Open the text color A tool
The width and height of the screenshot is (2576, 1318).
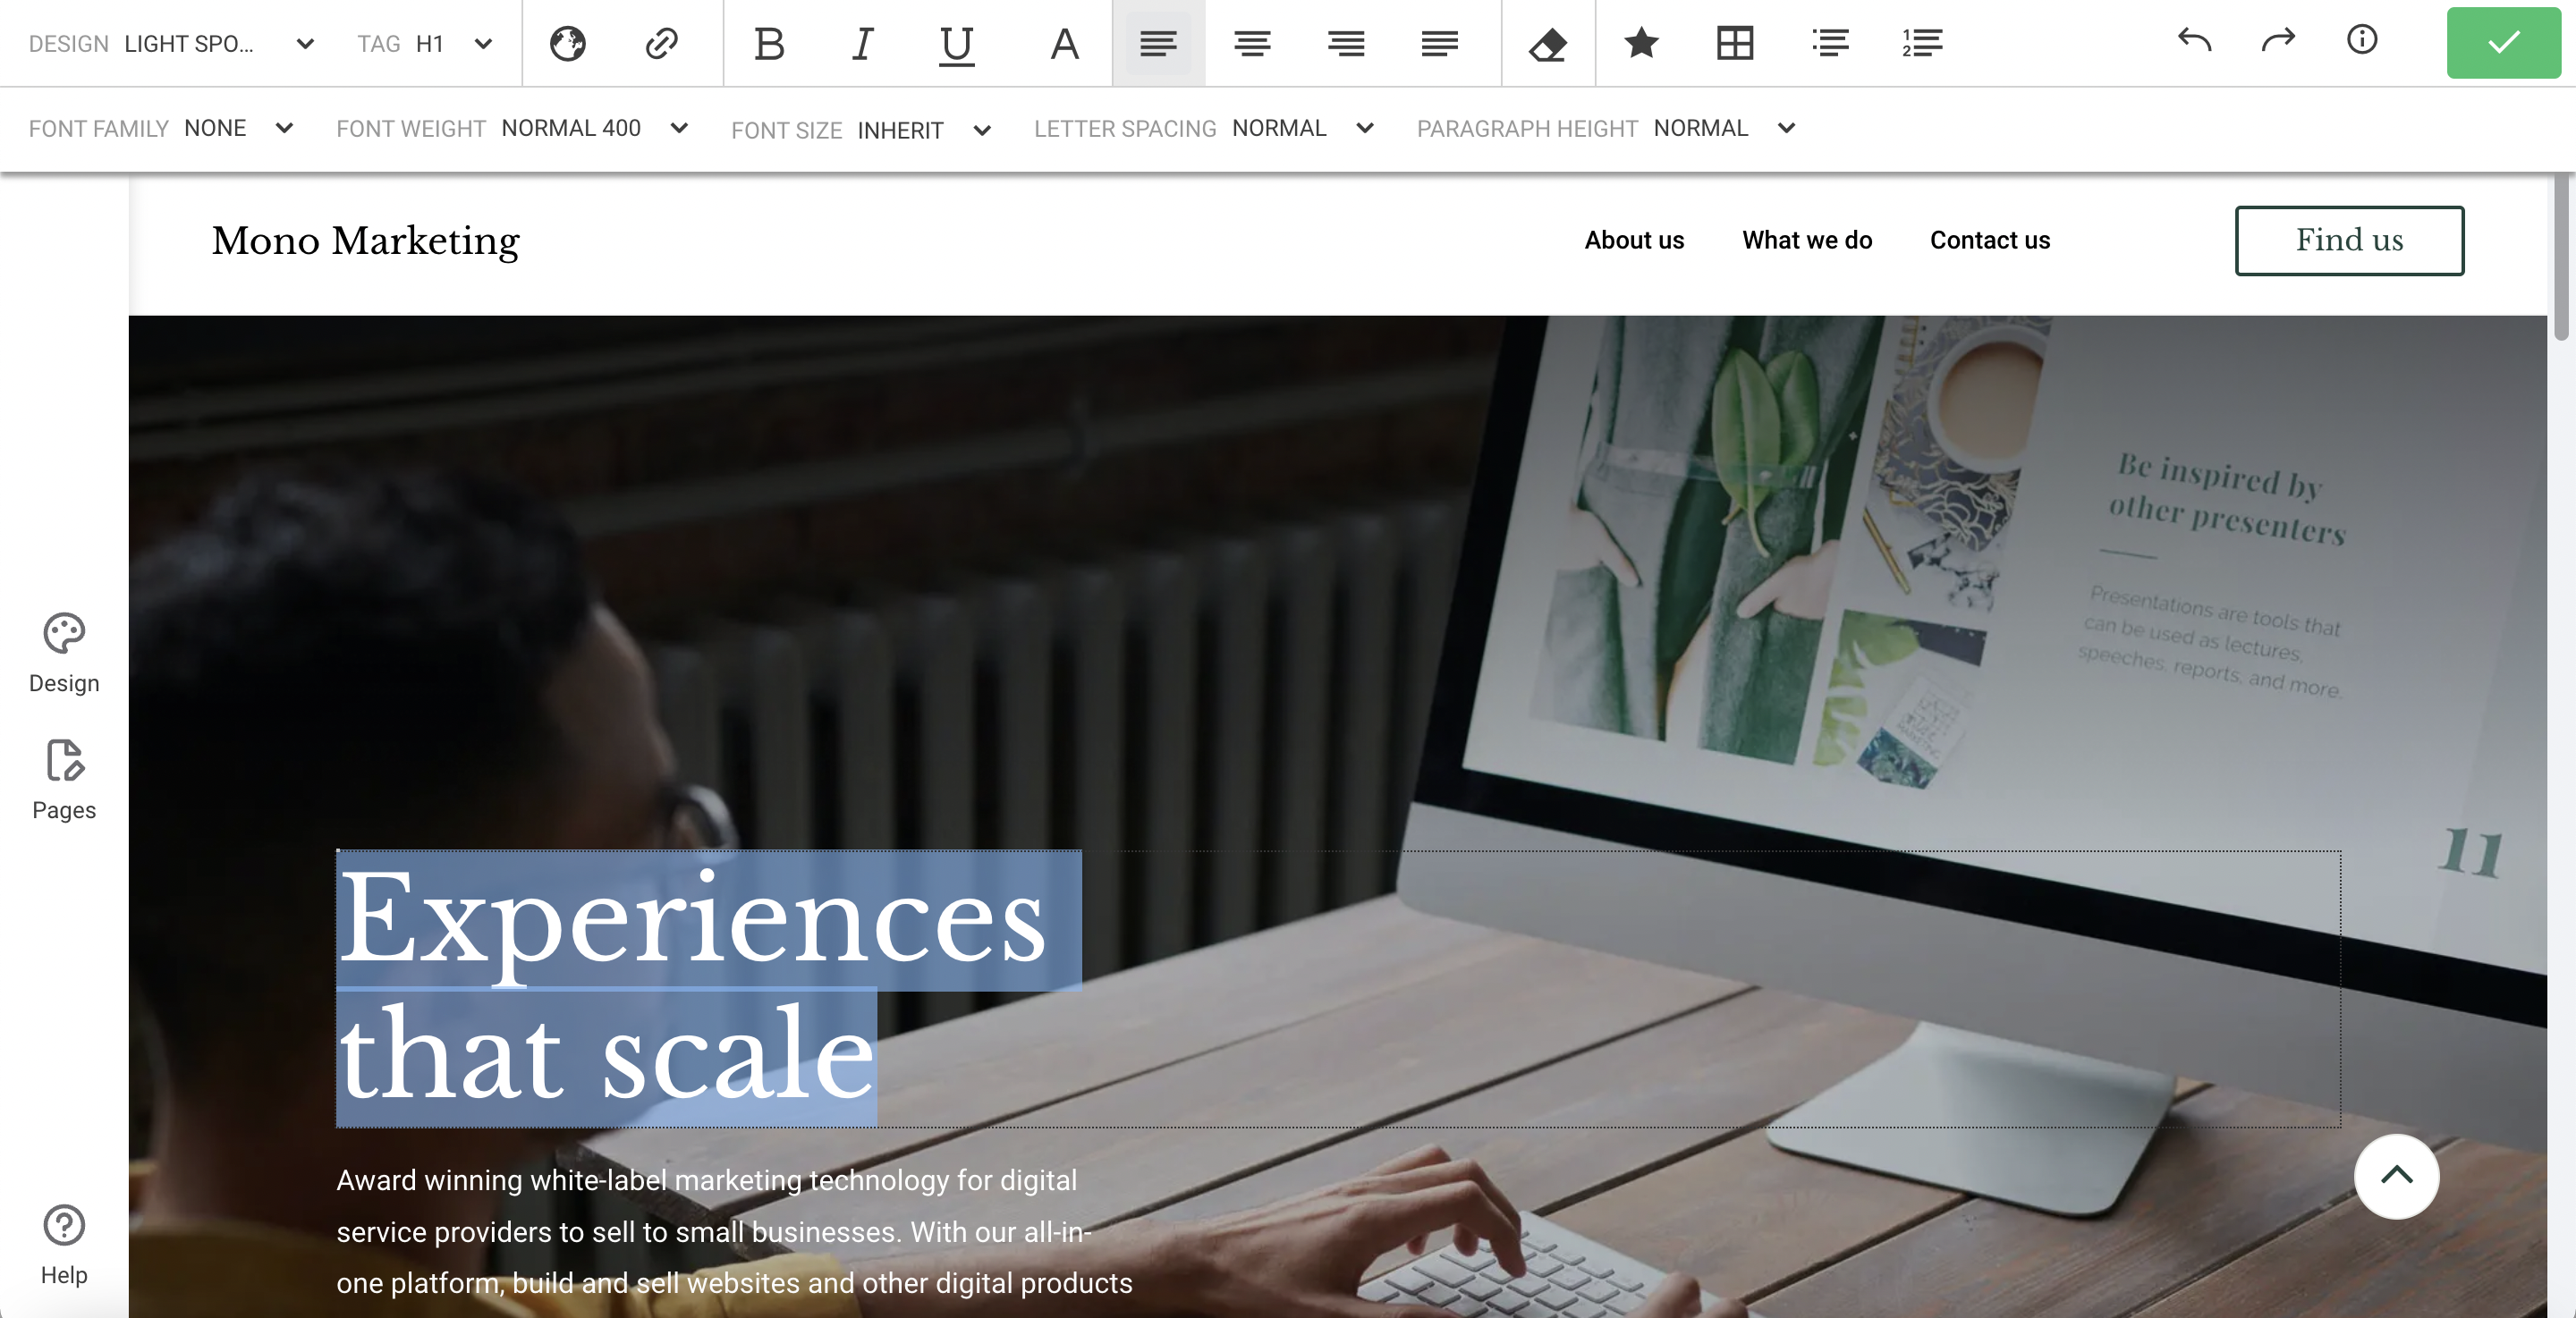tap(1065, 43)
